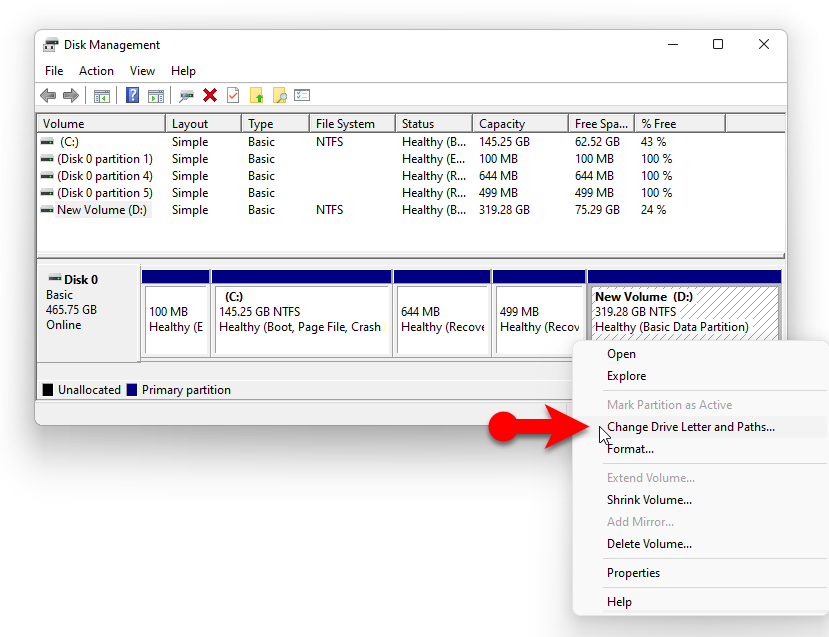Select Change Drive Letter and Paths
This screenshot has height=637, width=829.
pyautogui.click(x=700, y=427)
